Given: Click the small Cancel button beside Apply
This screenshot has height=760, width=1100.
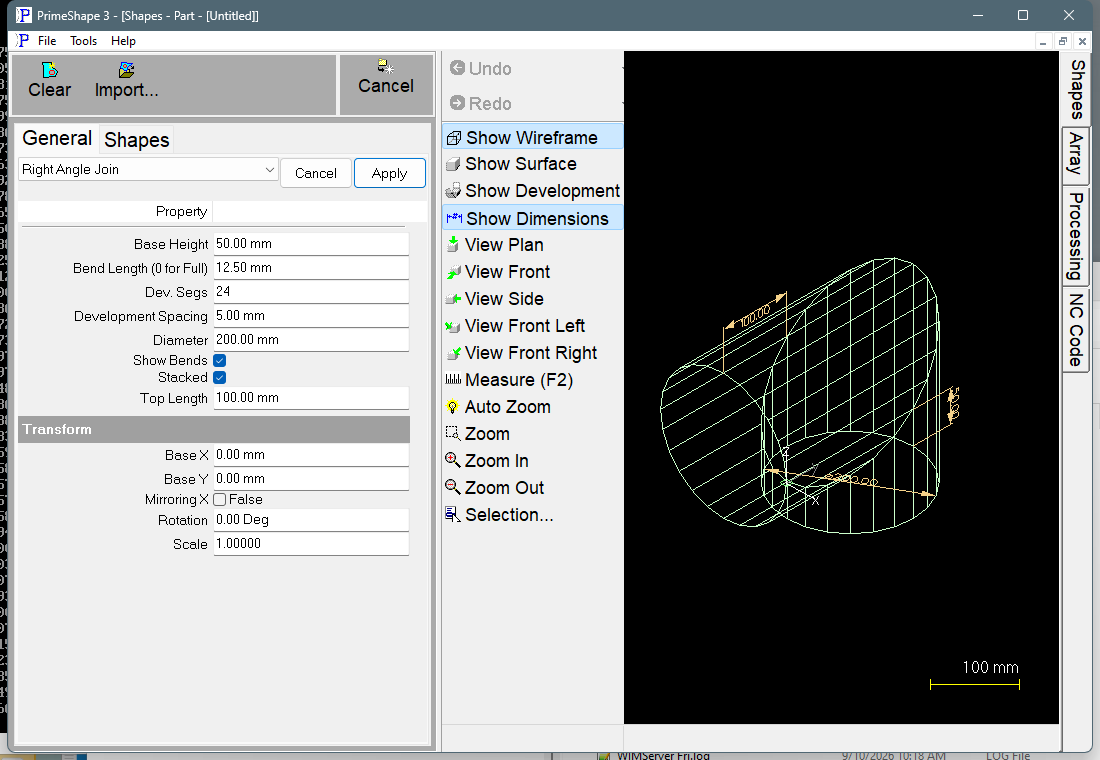Looking at the screenshot, I should pyautogui.click(x=316, y=173).
